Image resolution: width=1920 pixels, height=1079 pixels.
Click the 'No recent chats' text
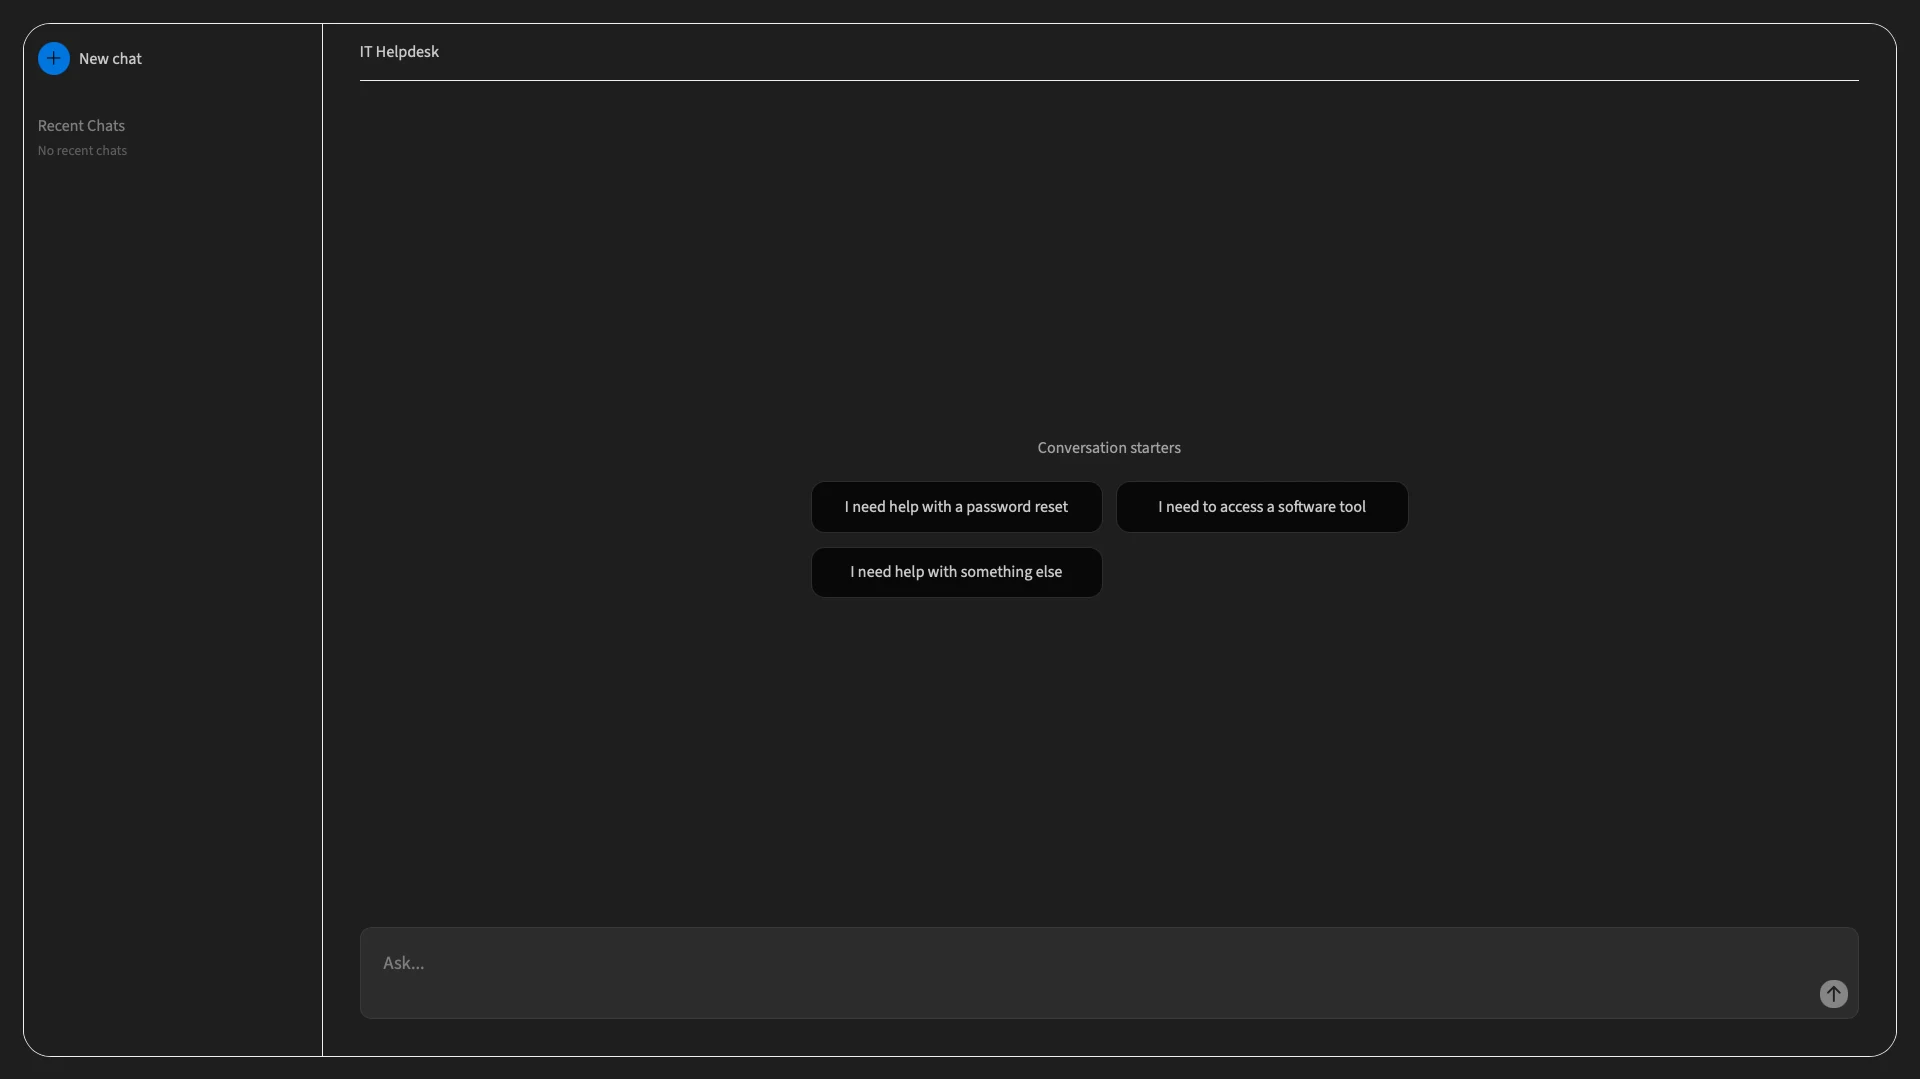click(x=82, y=151)
